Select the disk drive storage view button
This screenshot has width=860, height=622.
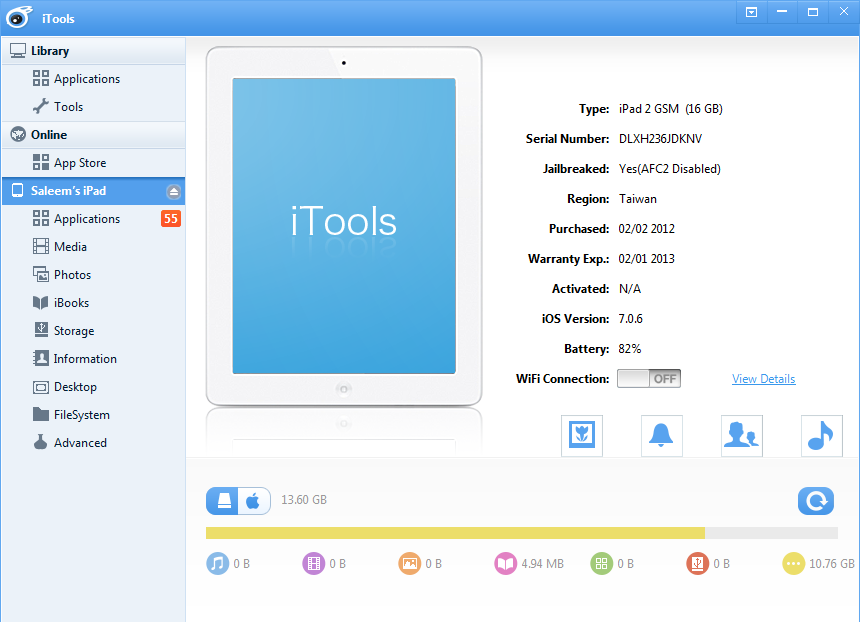tap(223, 501)
